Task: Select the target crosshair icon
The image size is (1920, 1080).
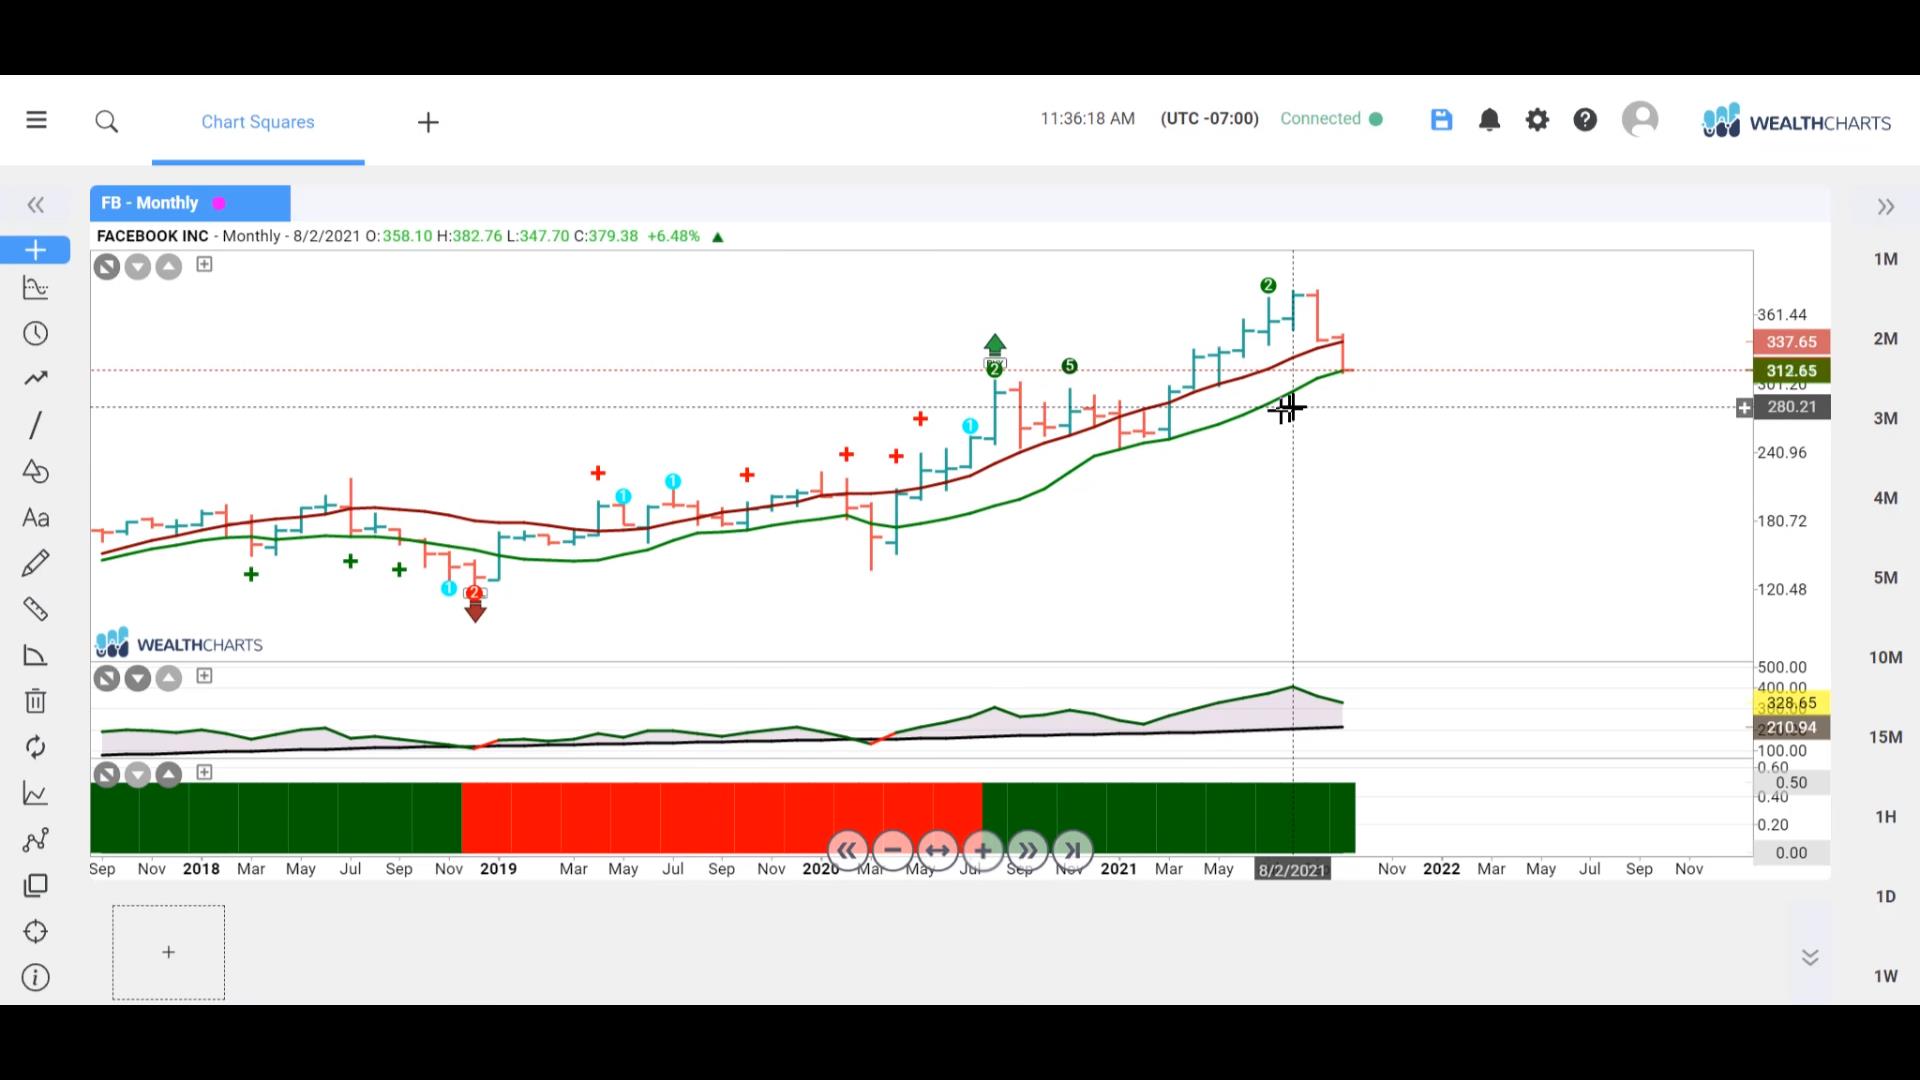Action: click(35, 932)
